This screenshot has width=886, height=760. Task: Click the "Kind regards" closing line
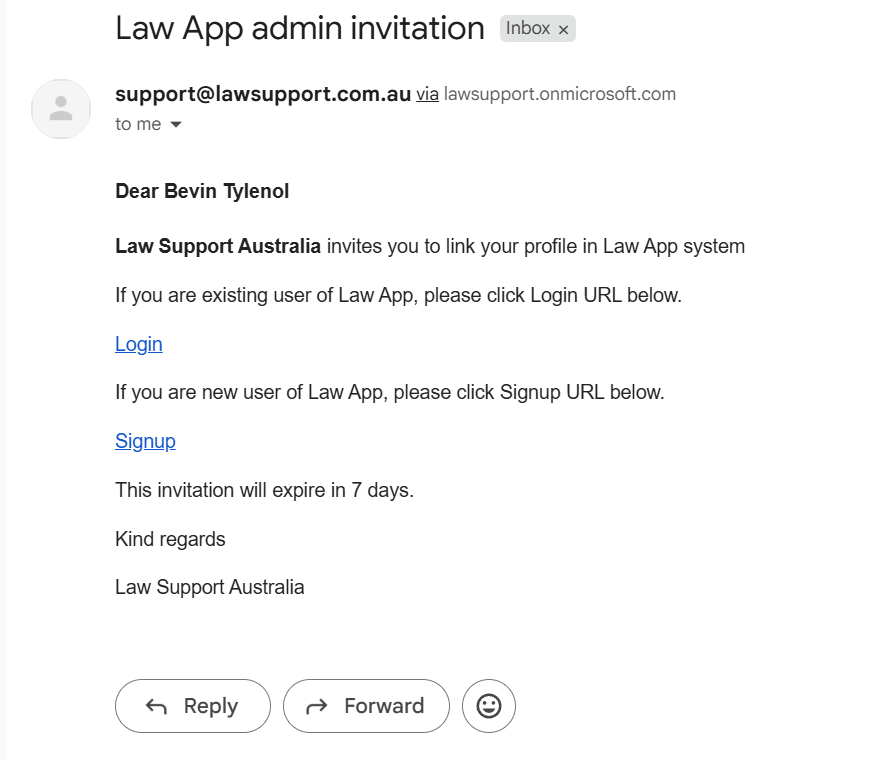[170, 539]
